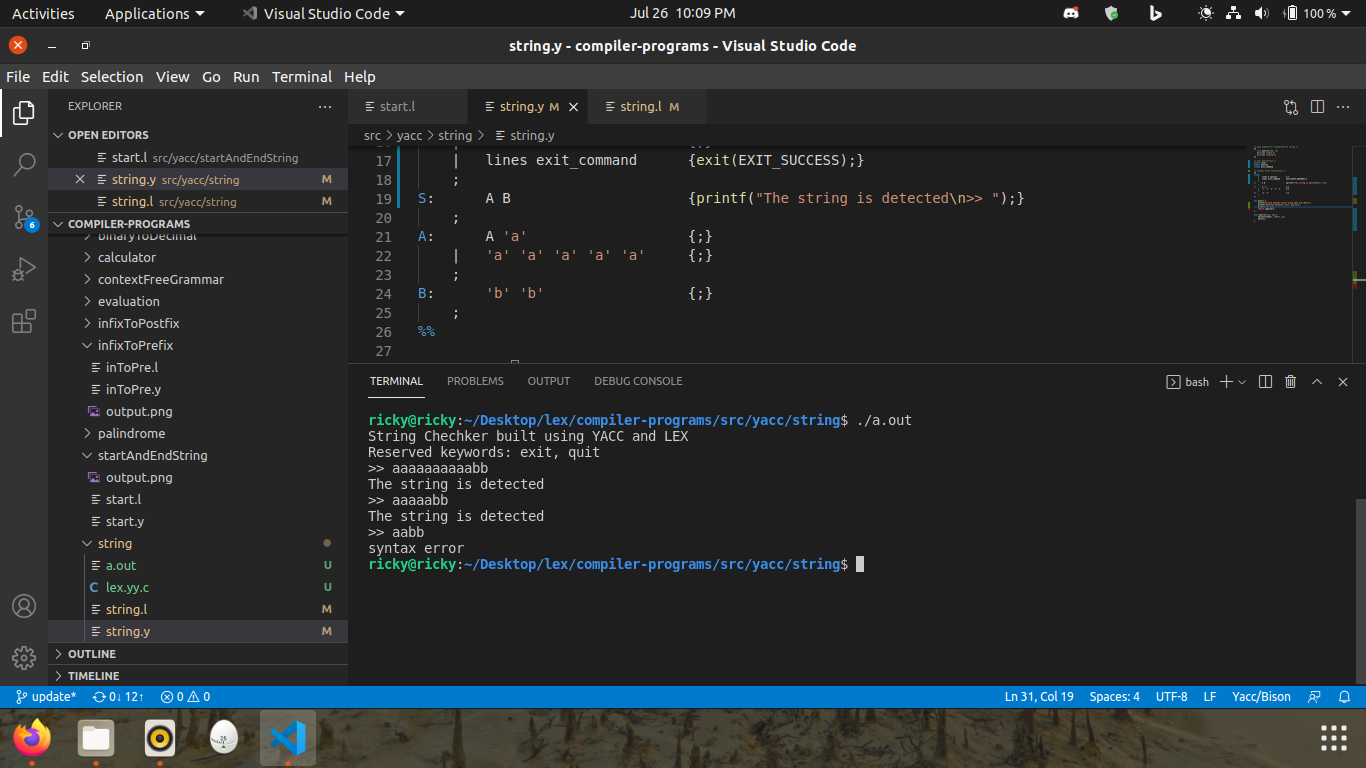Open the Accounts menu icon

point(24,606)
